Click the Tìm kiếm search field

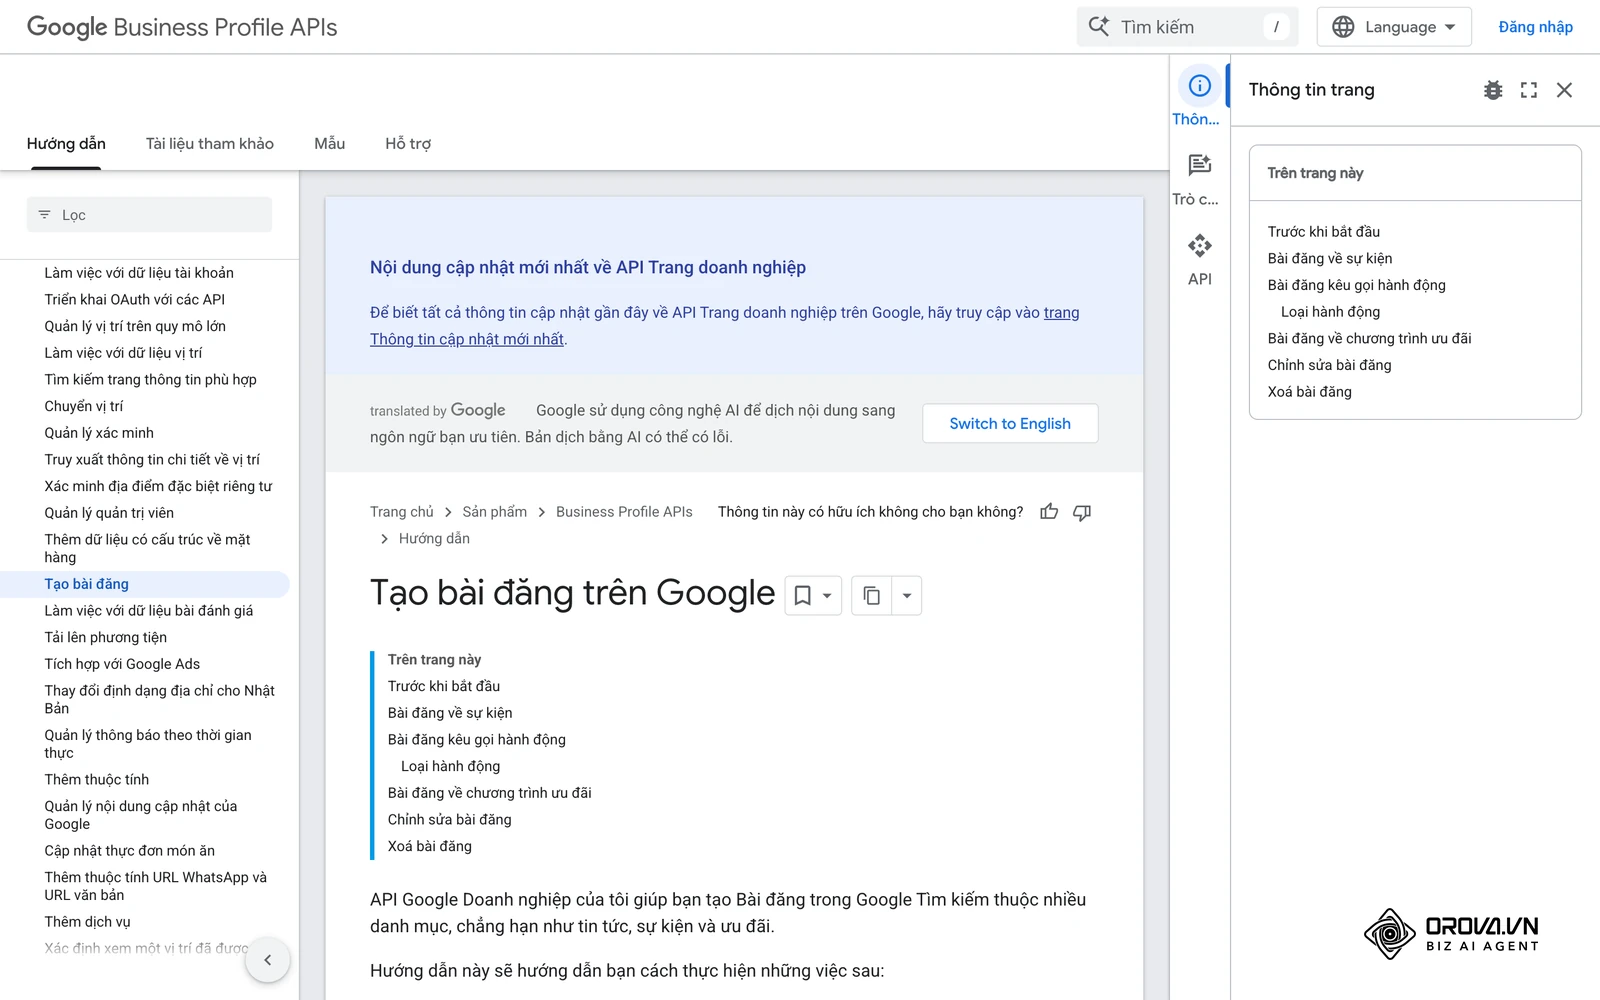coord(1187,27)
